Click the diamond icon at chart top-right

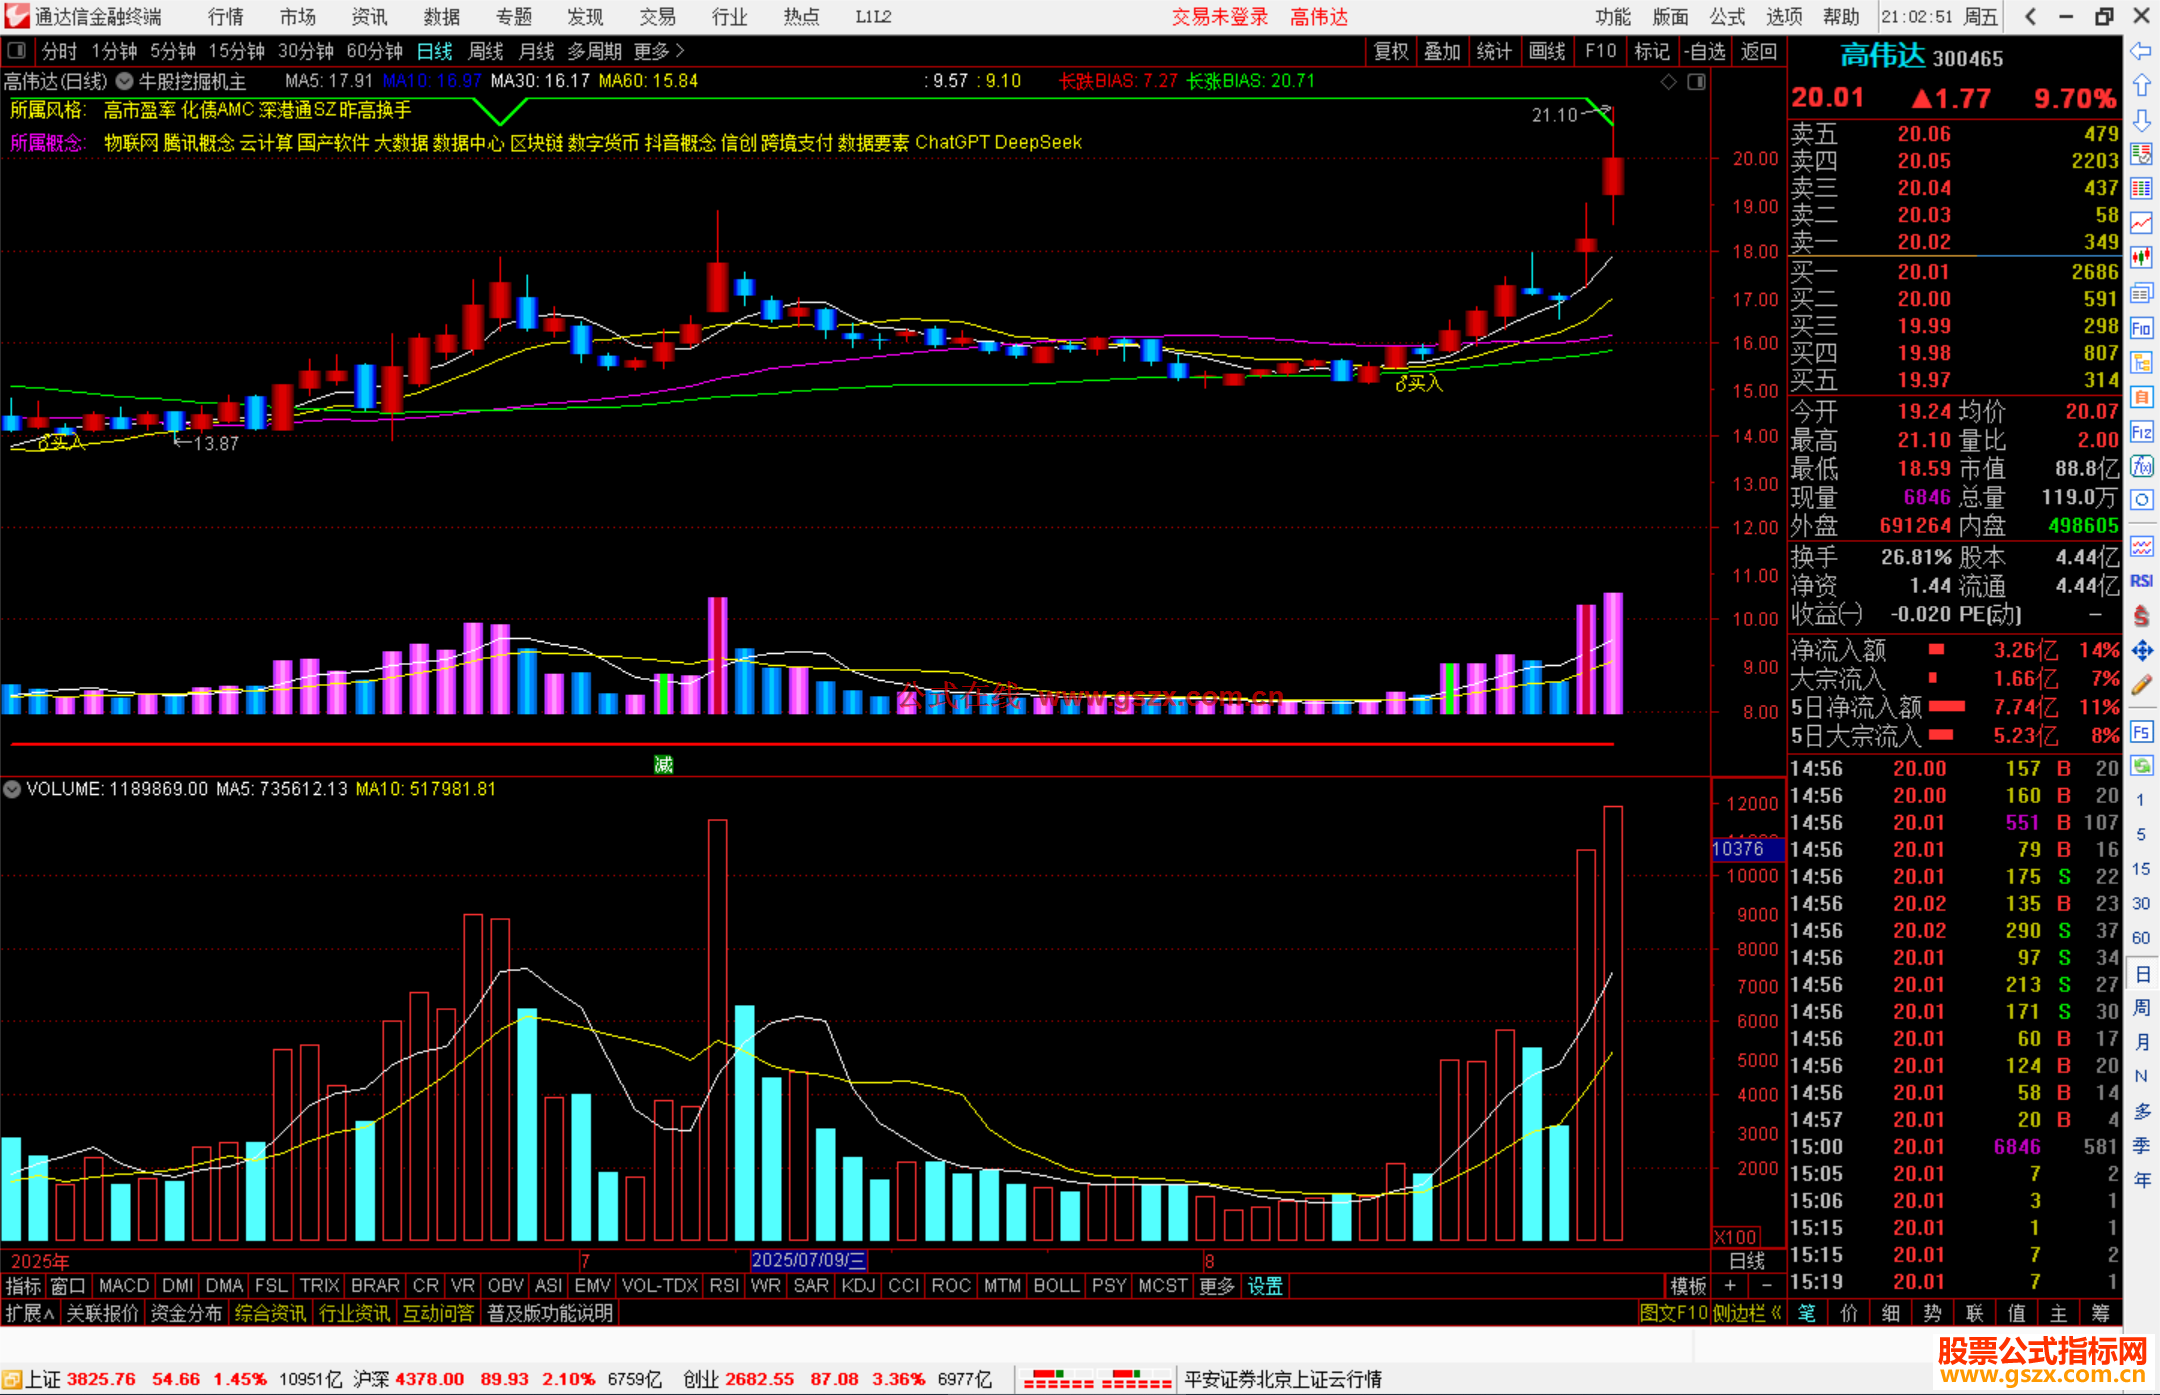coord(1668,82)
